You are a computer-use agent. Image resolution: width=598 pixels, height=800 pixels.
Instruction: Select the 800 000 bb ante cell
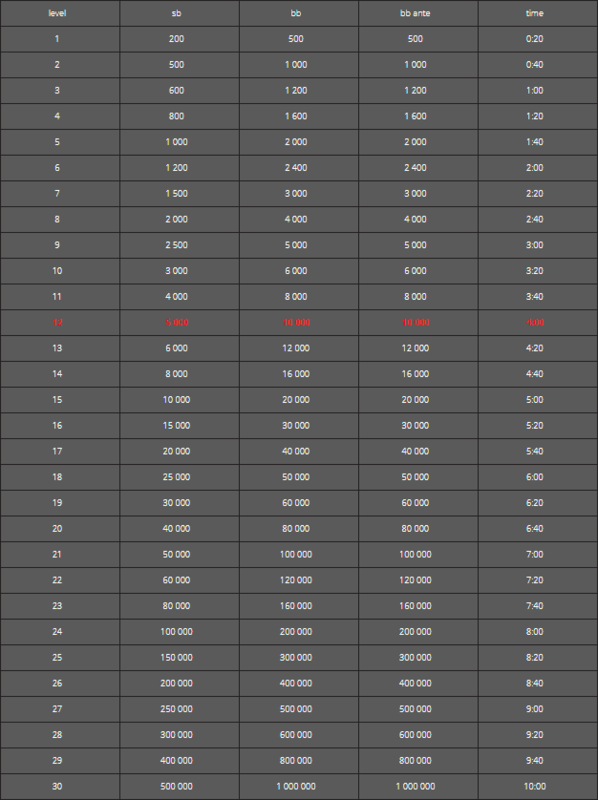click(415, 760)
